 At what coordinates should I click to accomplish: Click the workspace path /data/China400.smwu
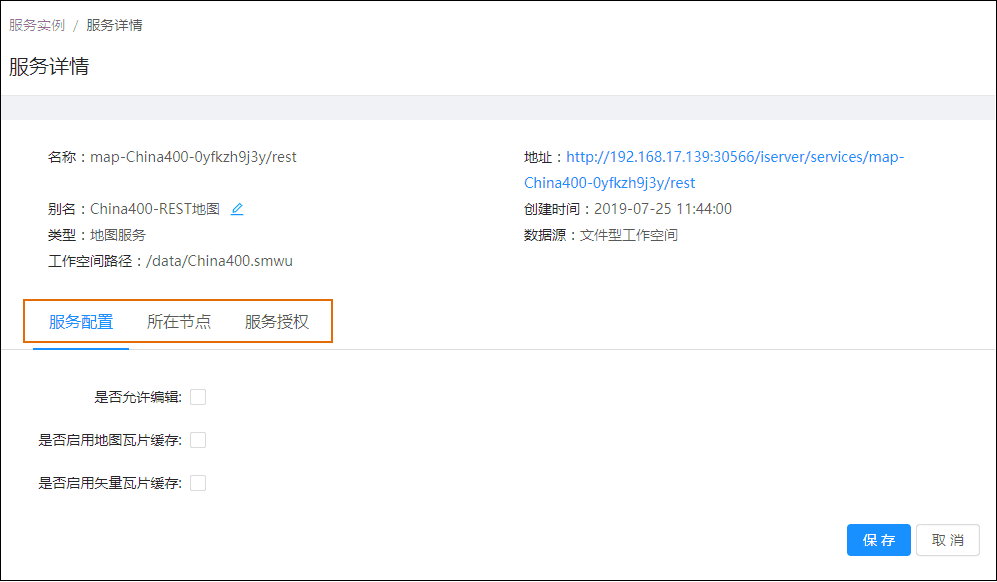(219, 262)
